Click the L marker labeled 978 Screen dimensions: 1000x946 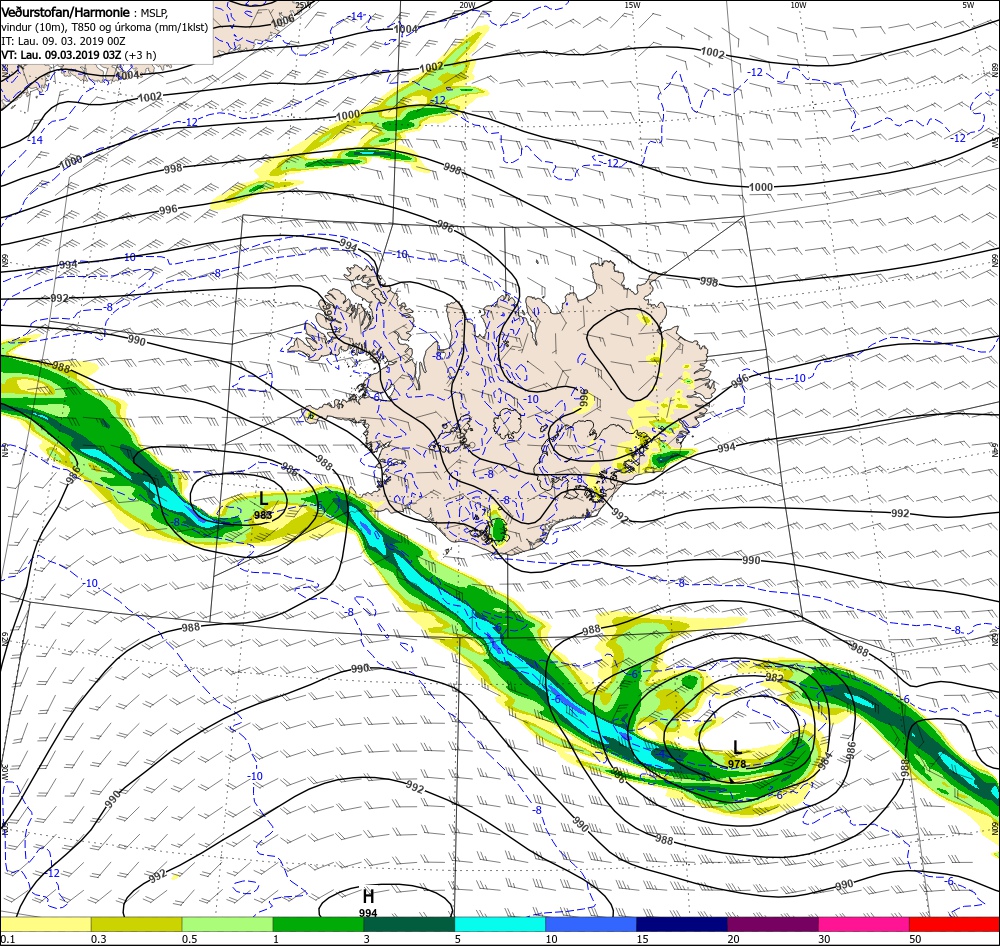[737, 747]
